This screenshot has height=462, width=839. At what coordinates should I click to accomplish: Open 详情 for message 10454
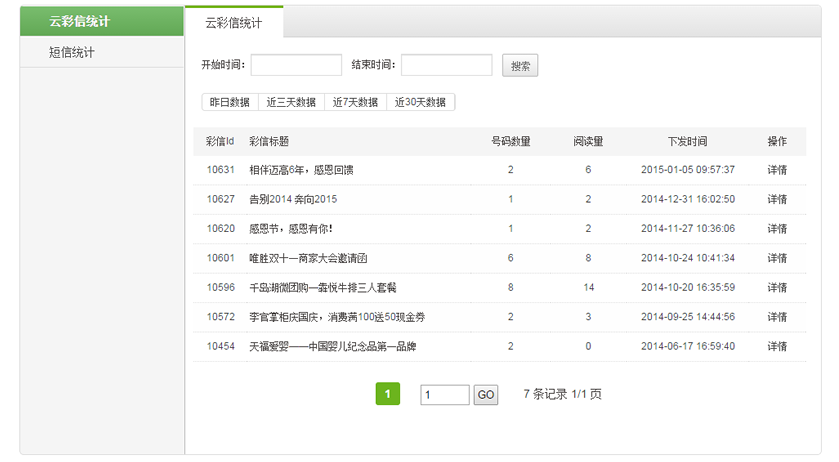click(x=777, y=346)
